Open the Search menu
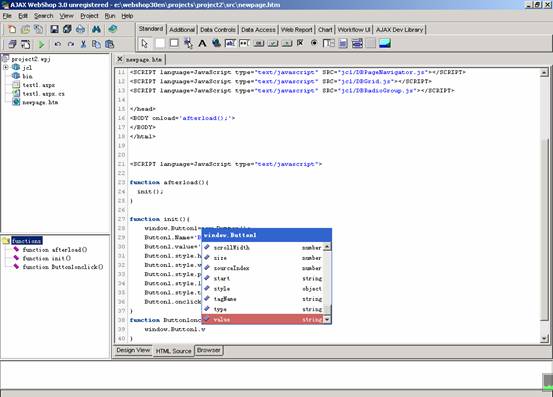Image resolution: width=553 pixels, height=397 pixels. (x=43, y=16)
